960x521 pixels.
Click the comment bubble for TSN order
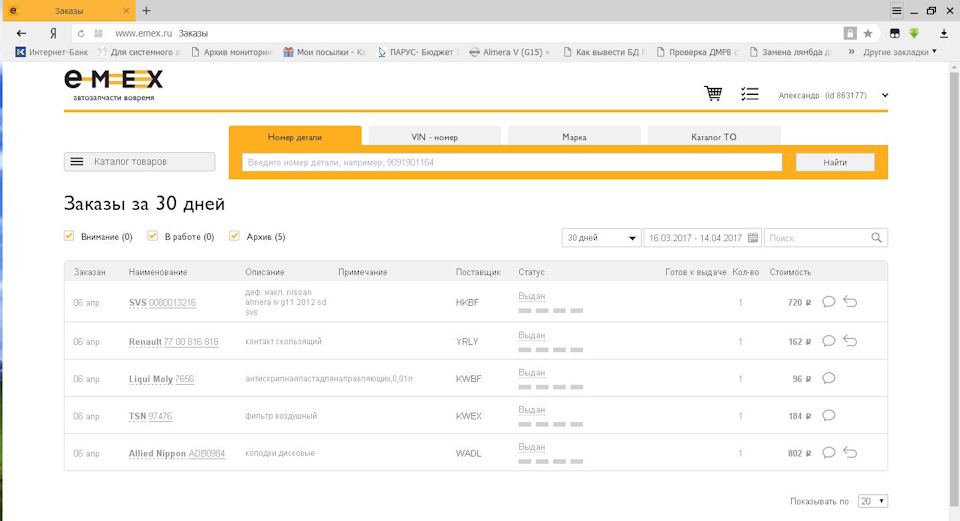coord(828,416)
